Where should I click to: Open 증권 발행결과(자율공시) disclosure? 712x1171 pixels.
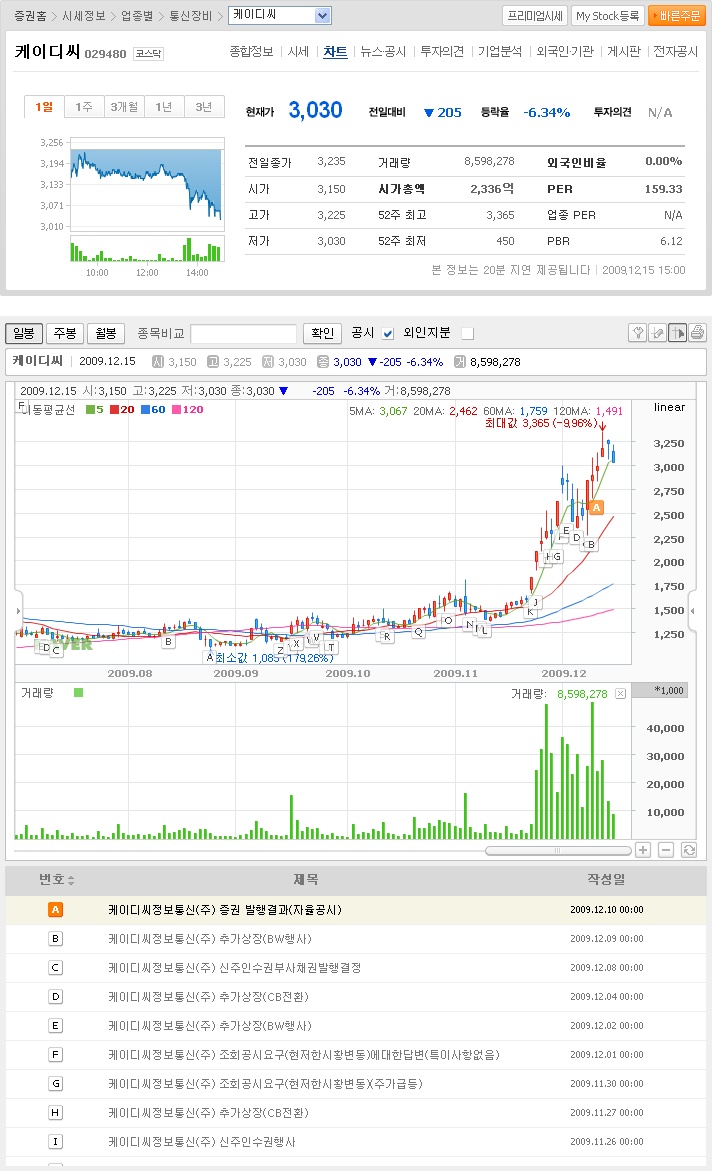[225, 910]
